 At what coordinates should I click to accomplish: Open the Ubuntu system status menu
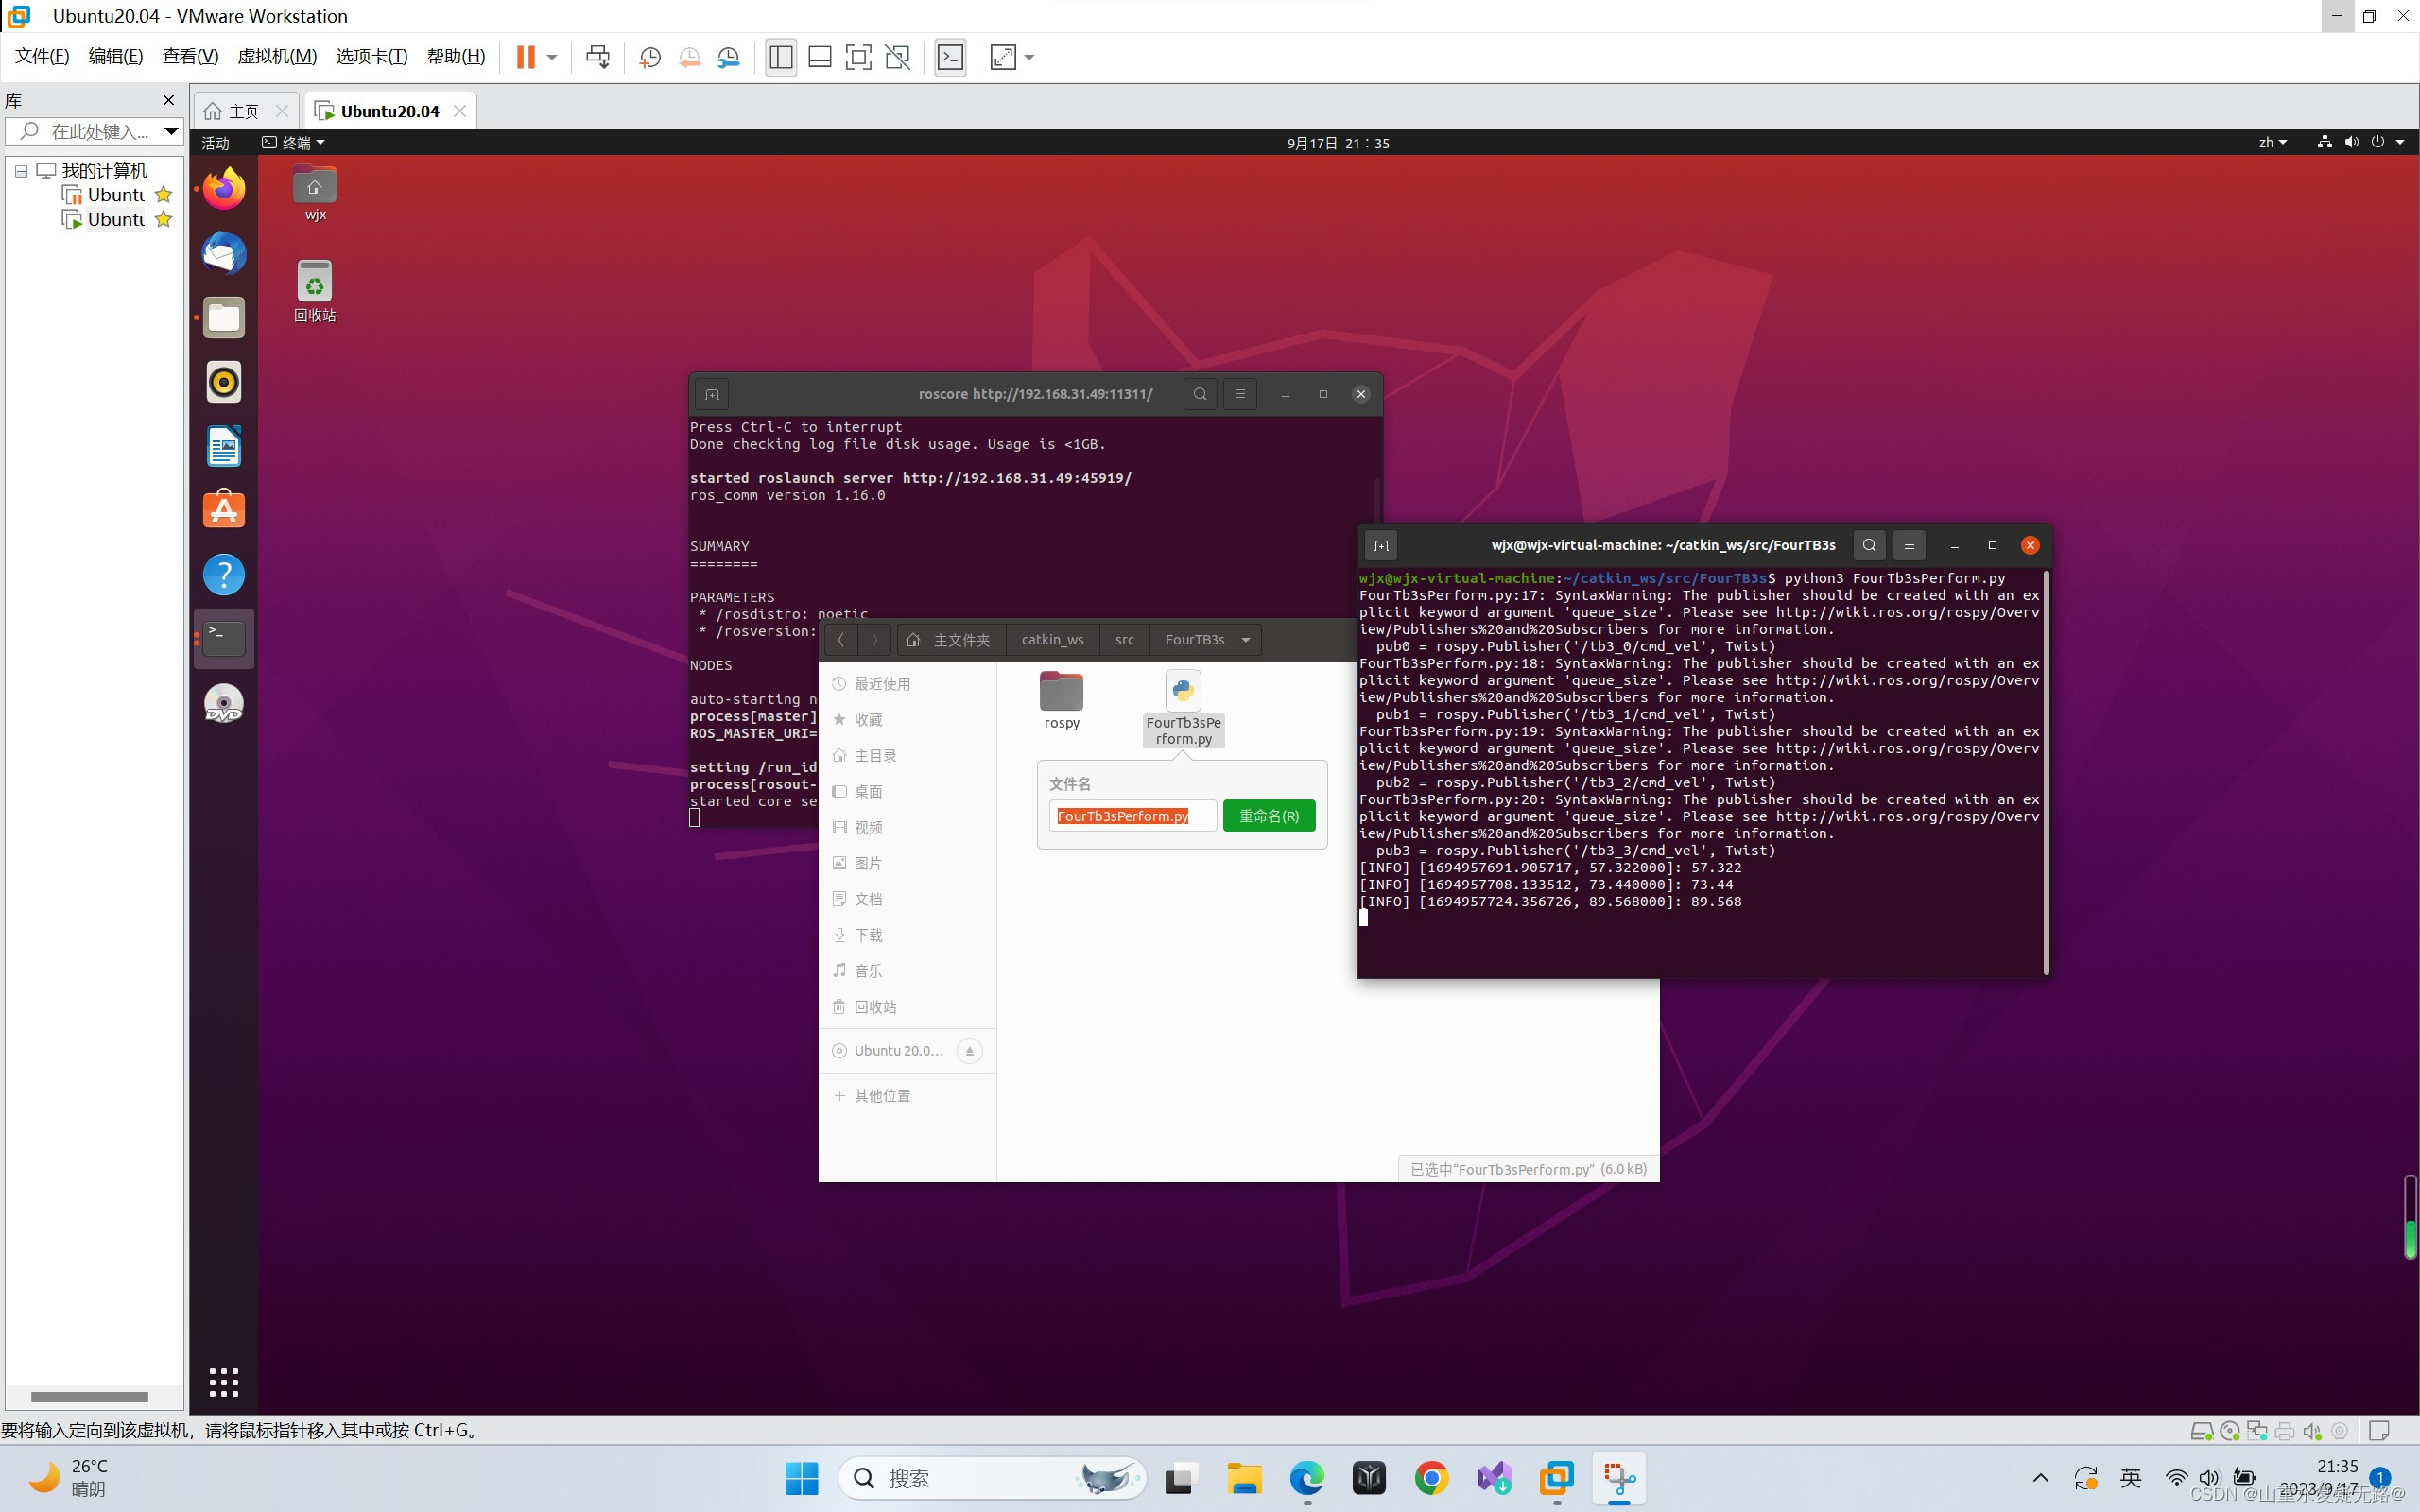click(x=2361, y=143)
